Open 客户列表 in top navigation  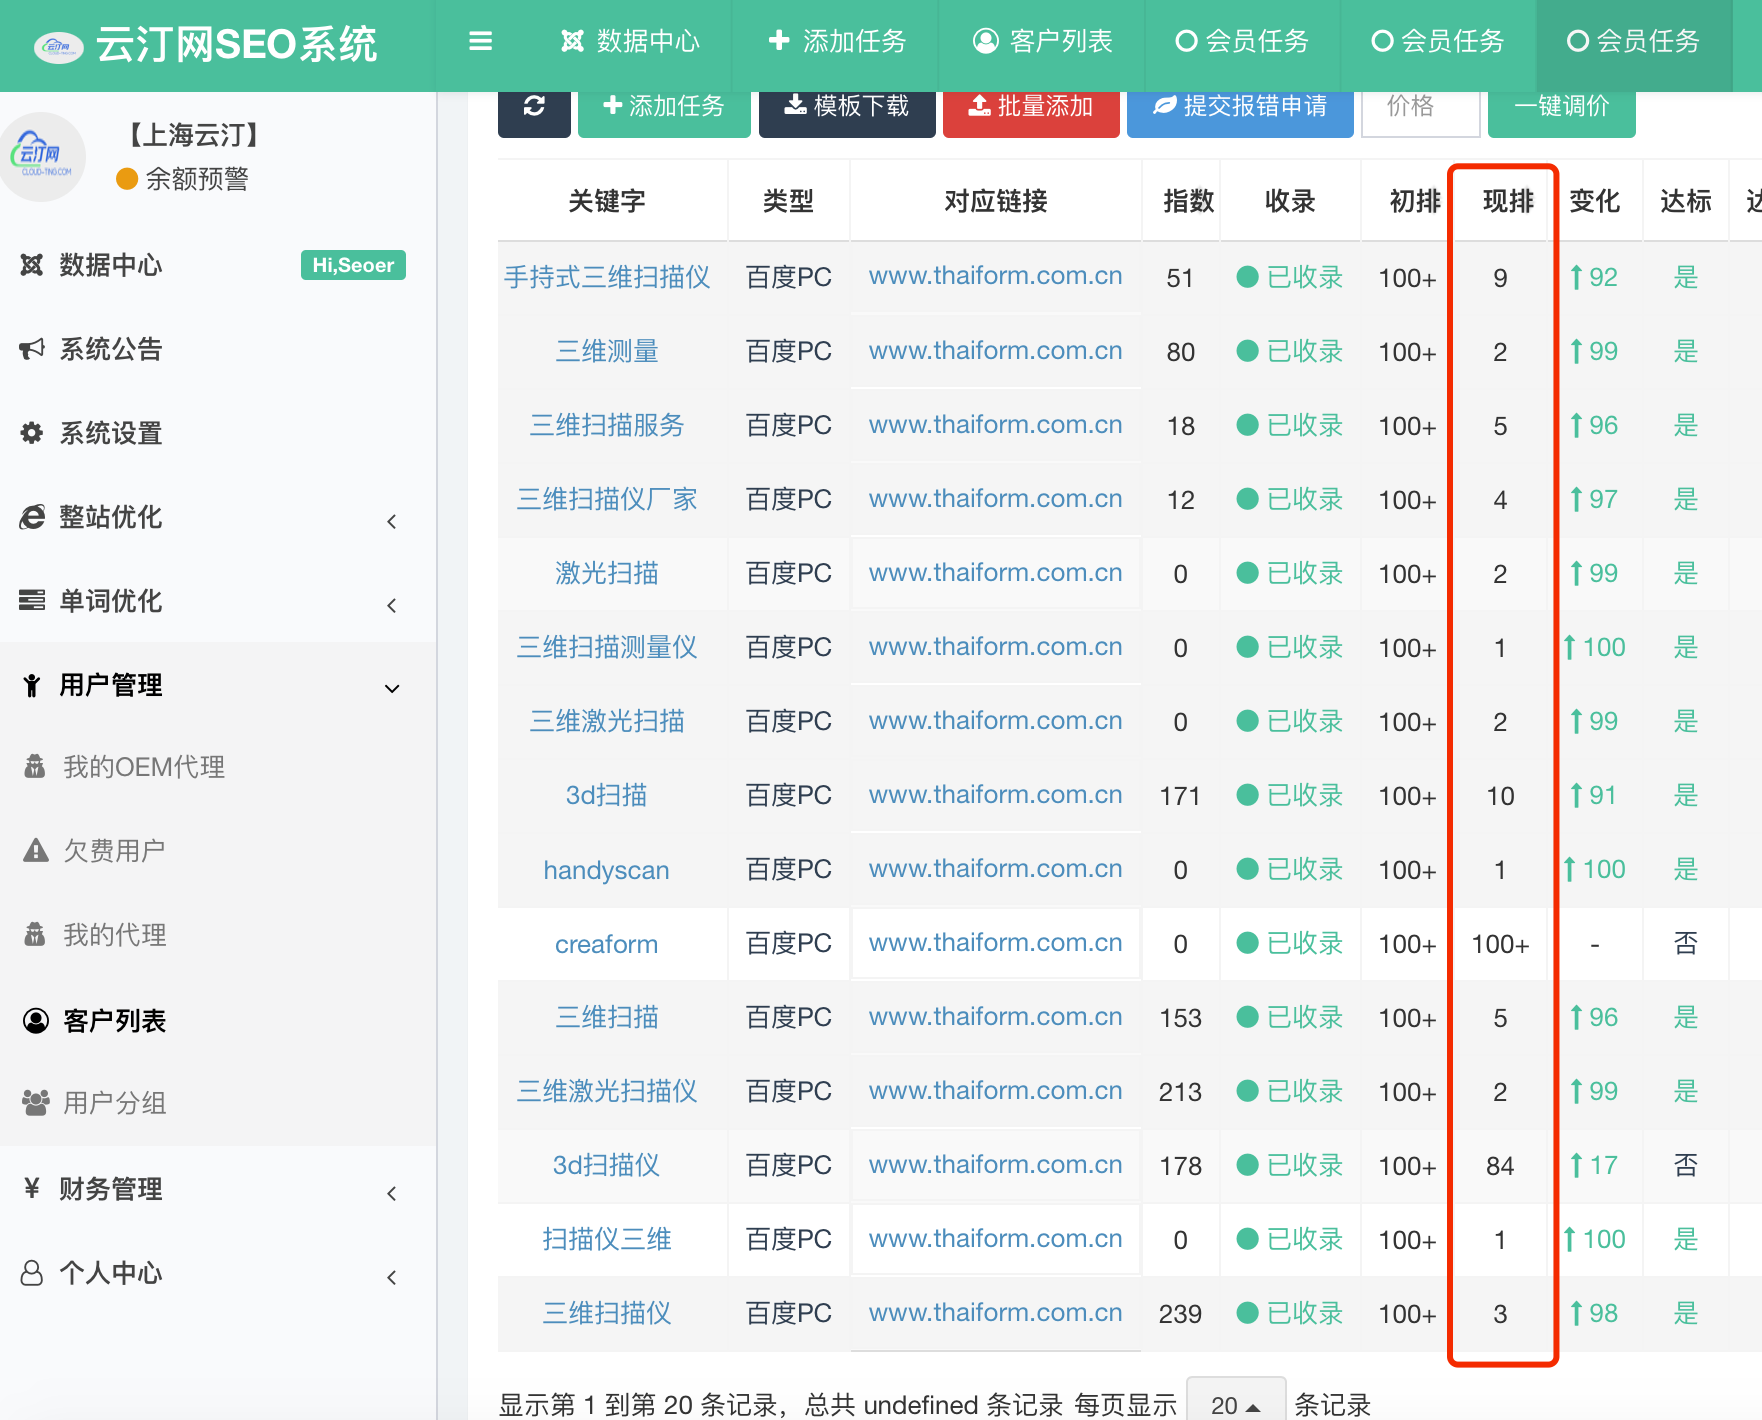point(1042,41)
